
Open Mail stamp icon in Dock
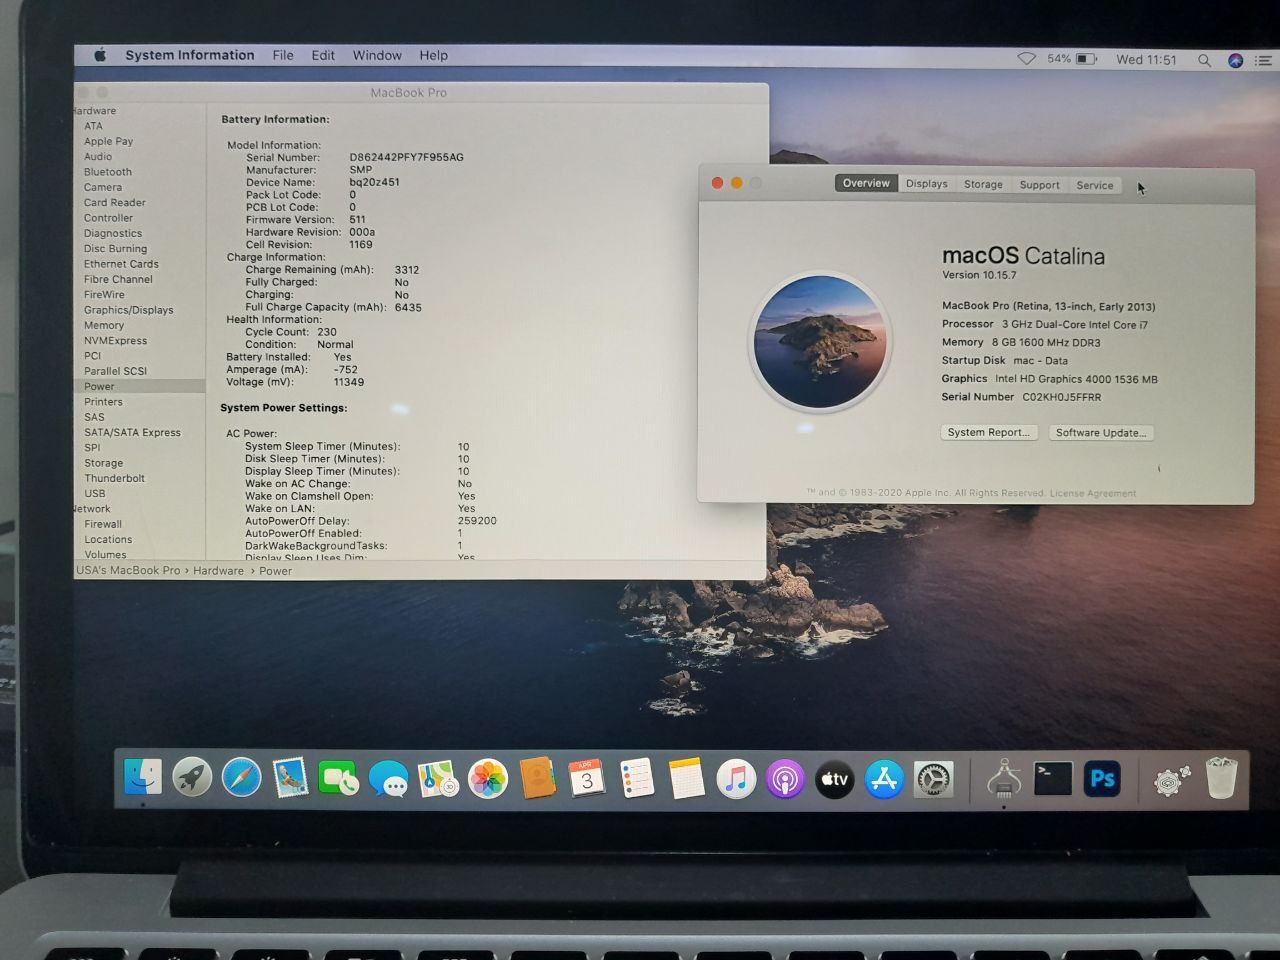click(290, 777)
